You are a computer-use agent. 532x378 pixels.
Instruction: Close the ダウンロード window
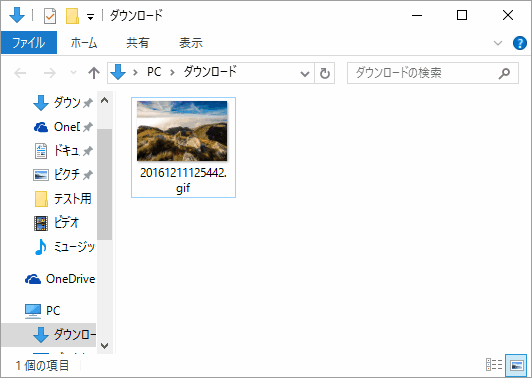click(508, 16)
